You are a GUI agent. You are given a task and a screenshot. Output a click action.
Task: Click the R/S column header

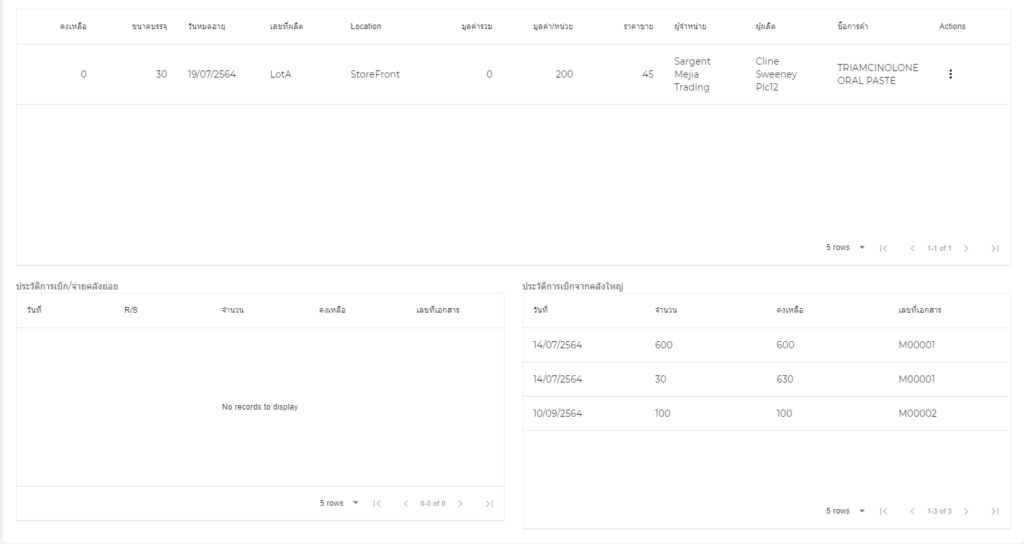tap(131, 310)
